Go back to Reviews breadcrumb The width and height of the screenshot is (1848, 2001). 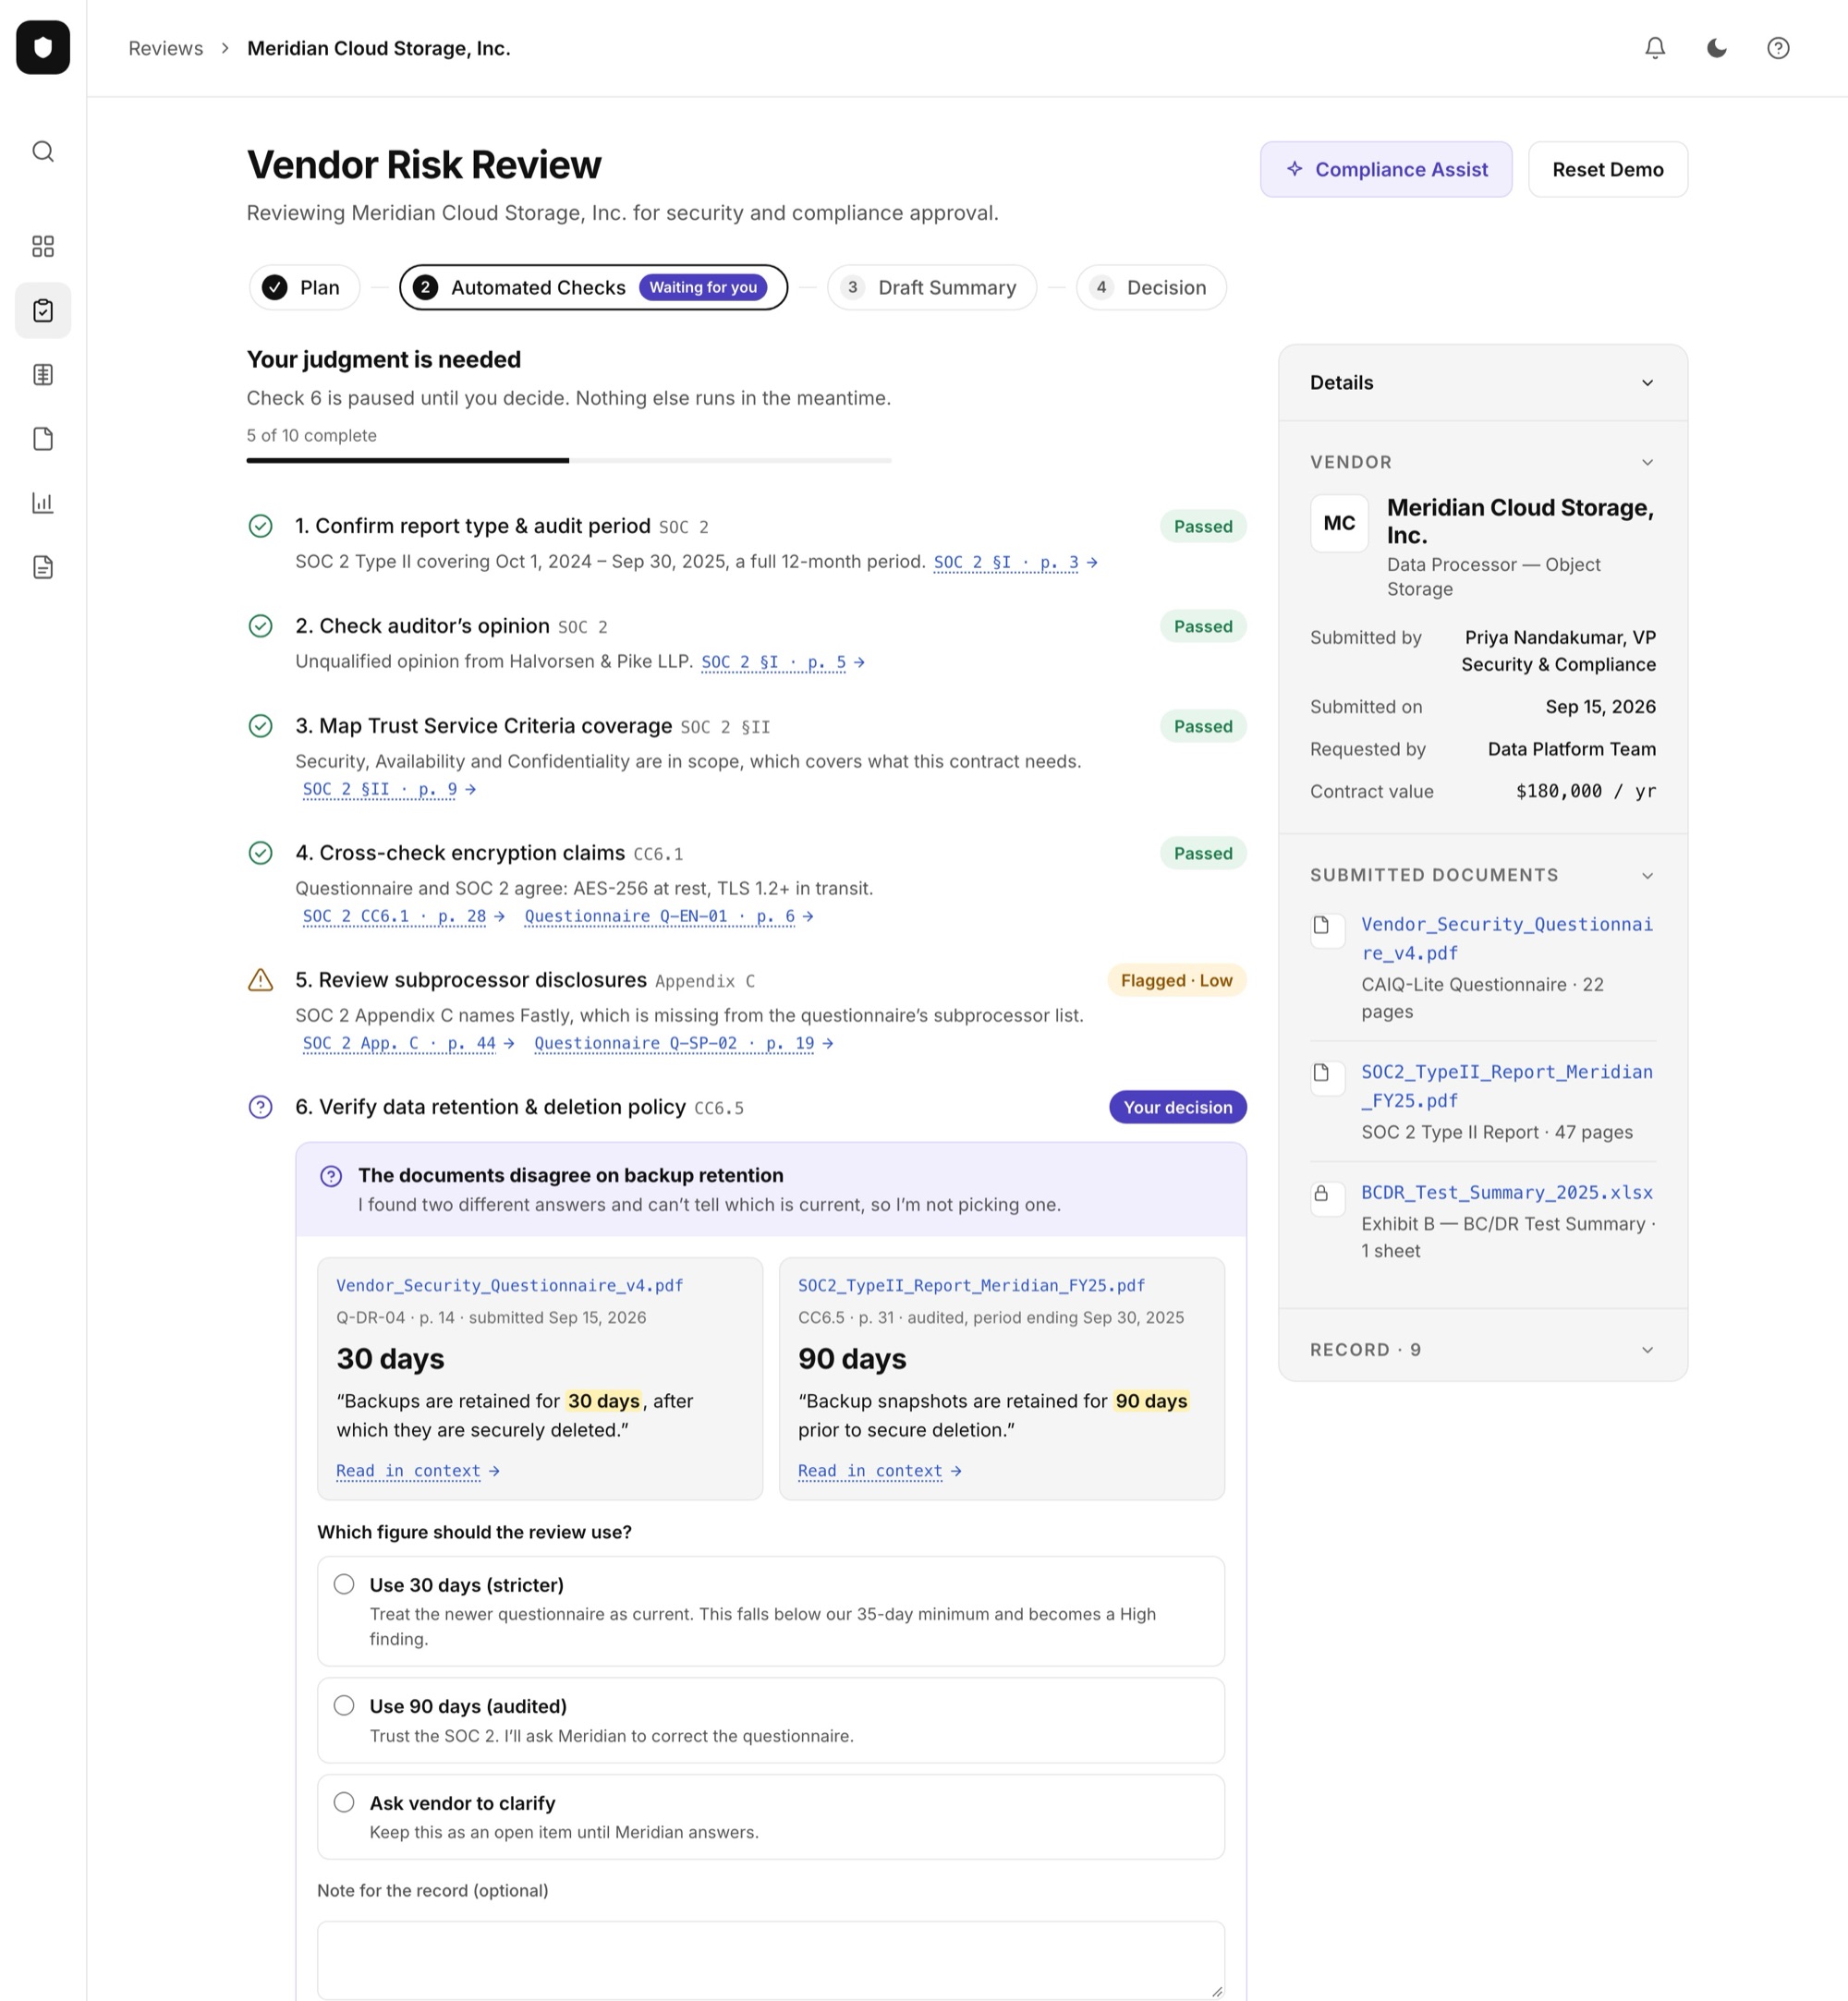(166, 48)
